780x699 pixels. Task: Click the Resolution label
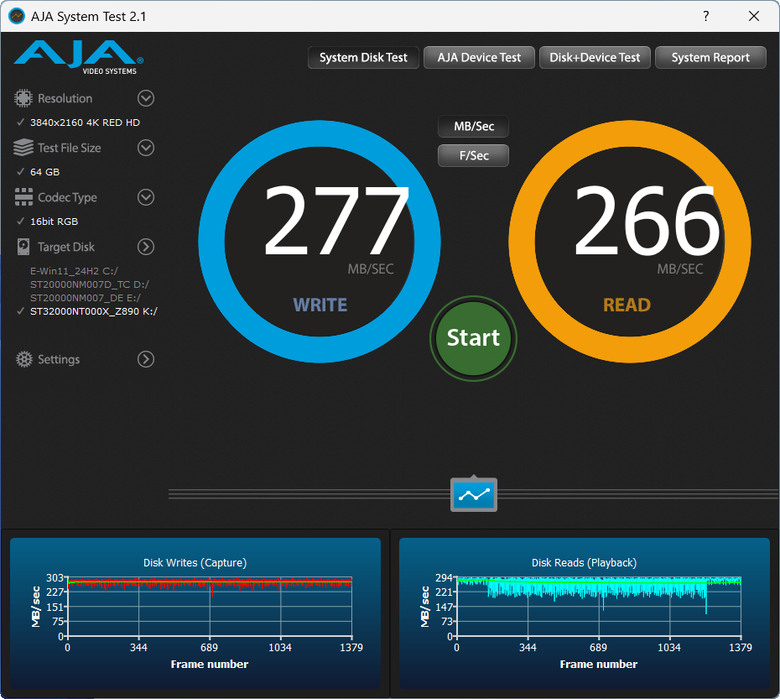pos(65,99)
